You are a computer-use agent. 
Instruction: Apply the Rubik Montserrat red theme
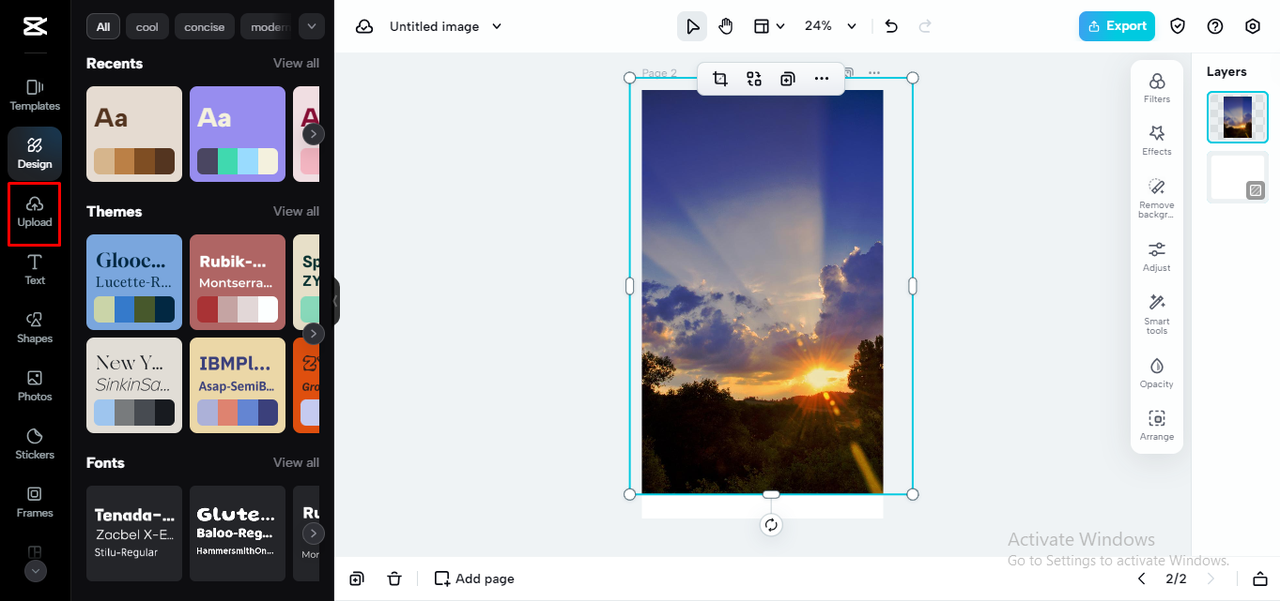(238, 282)
